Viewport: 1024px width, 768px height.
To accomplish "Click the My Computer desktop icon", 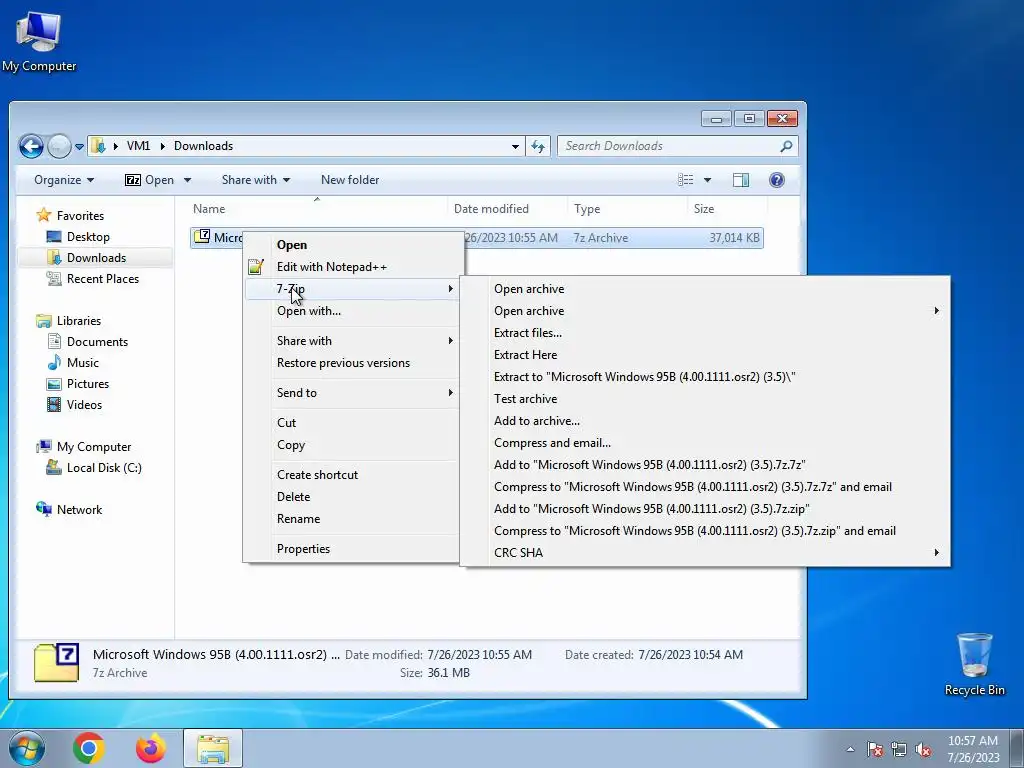I will click(x=39, y=41).
